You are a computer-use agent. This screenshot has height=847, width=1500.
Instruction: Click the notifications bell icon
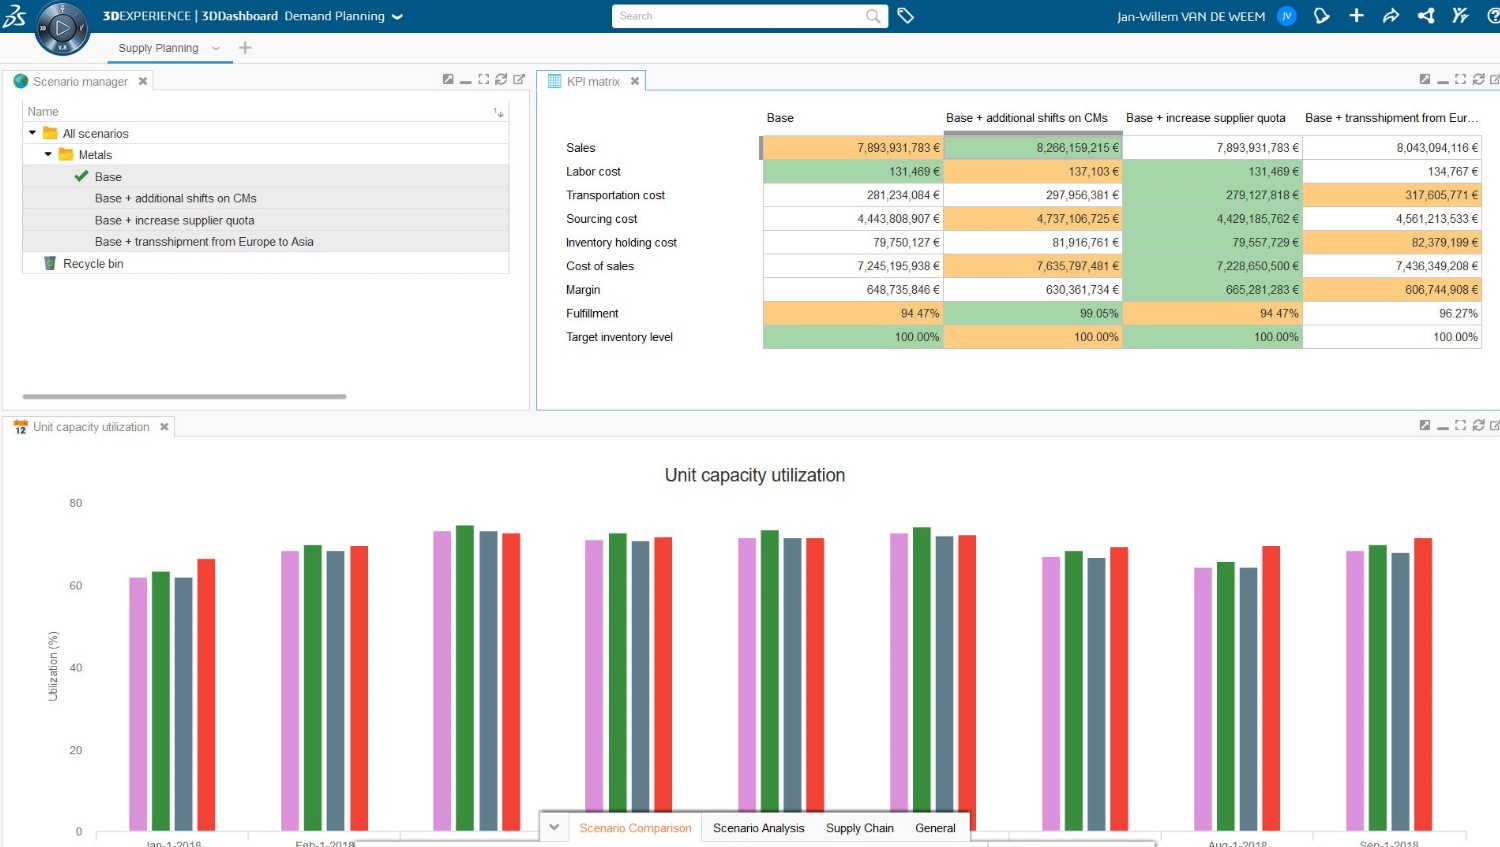[x=1321, y=16]
